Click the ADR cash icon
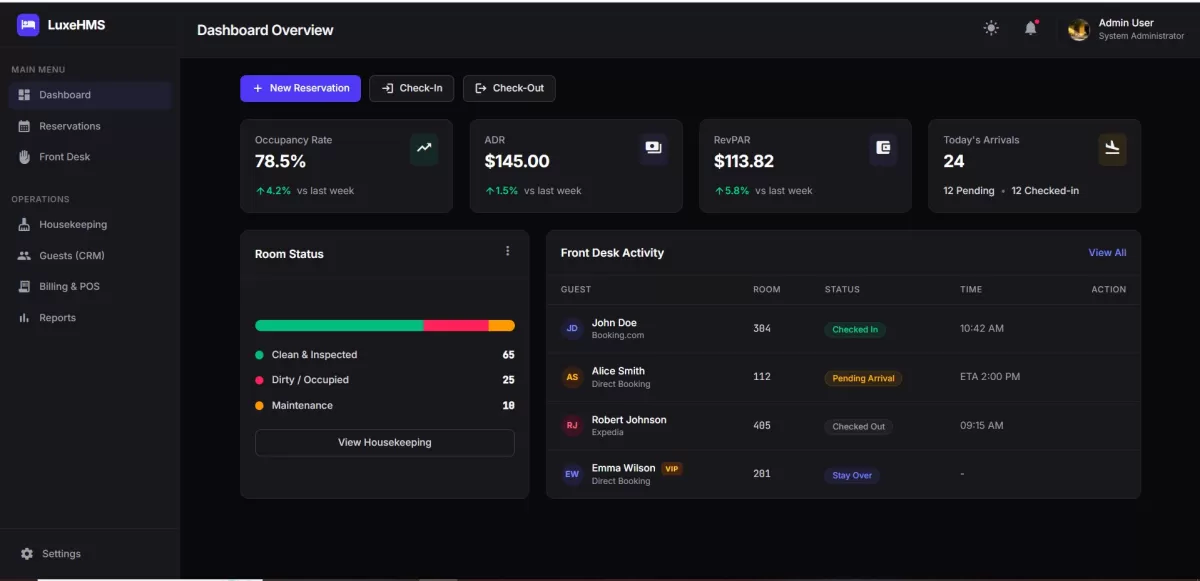The image size is (1200, 581). pos(653,148)
